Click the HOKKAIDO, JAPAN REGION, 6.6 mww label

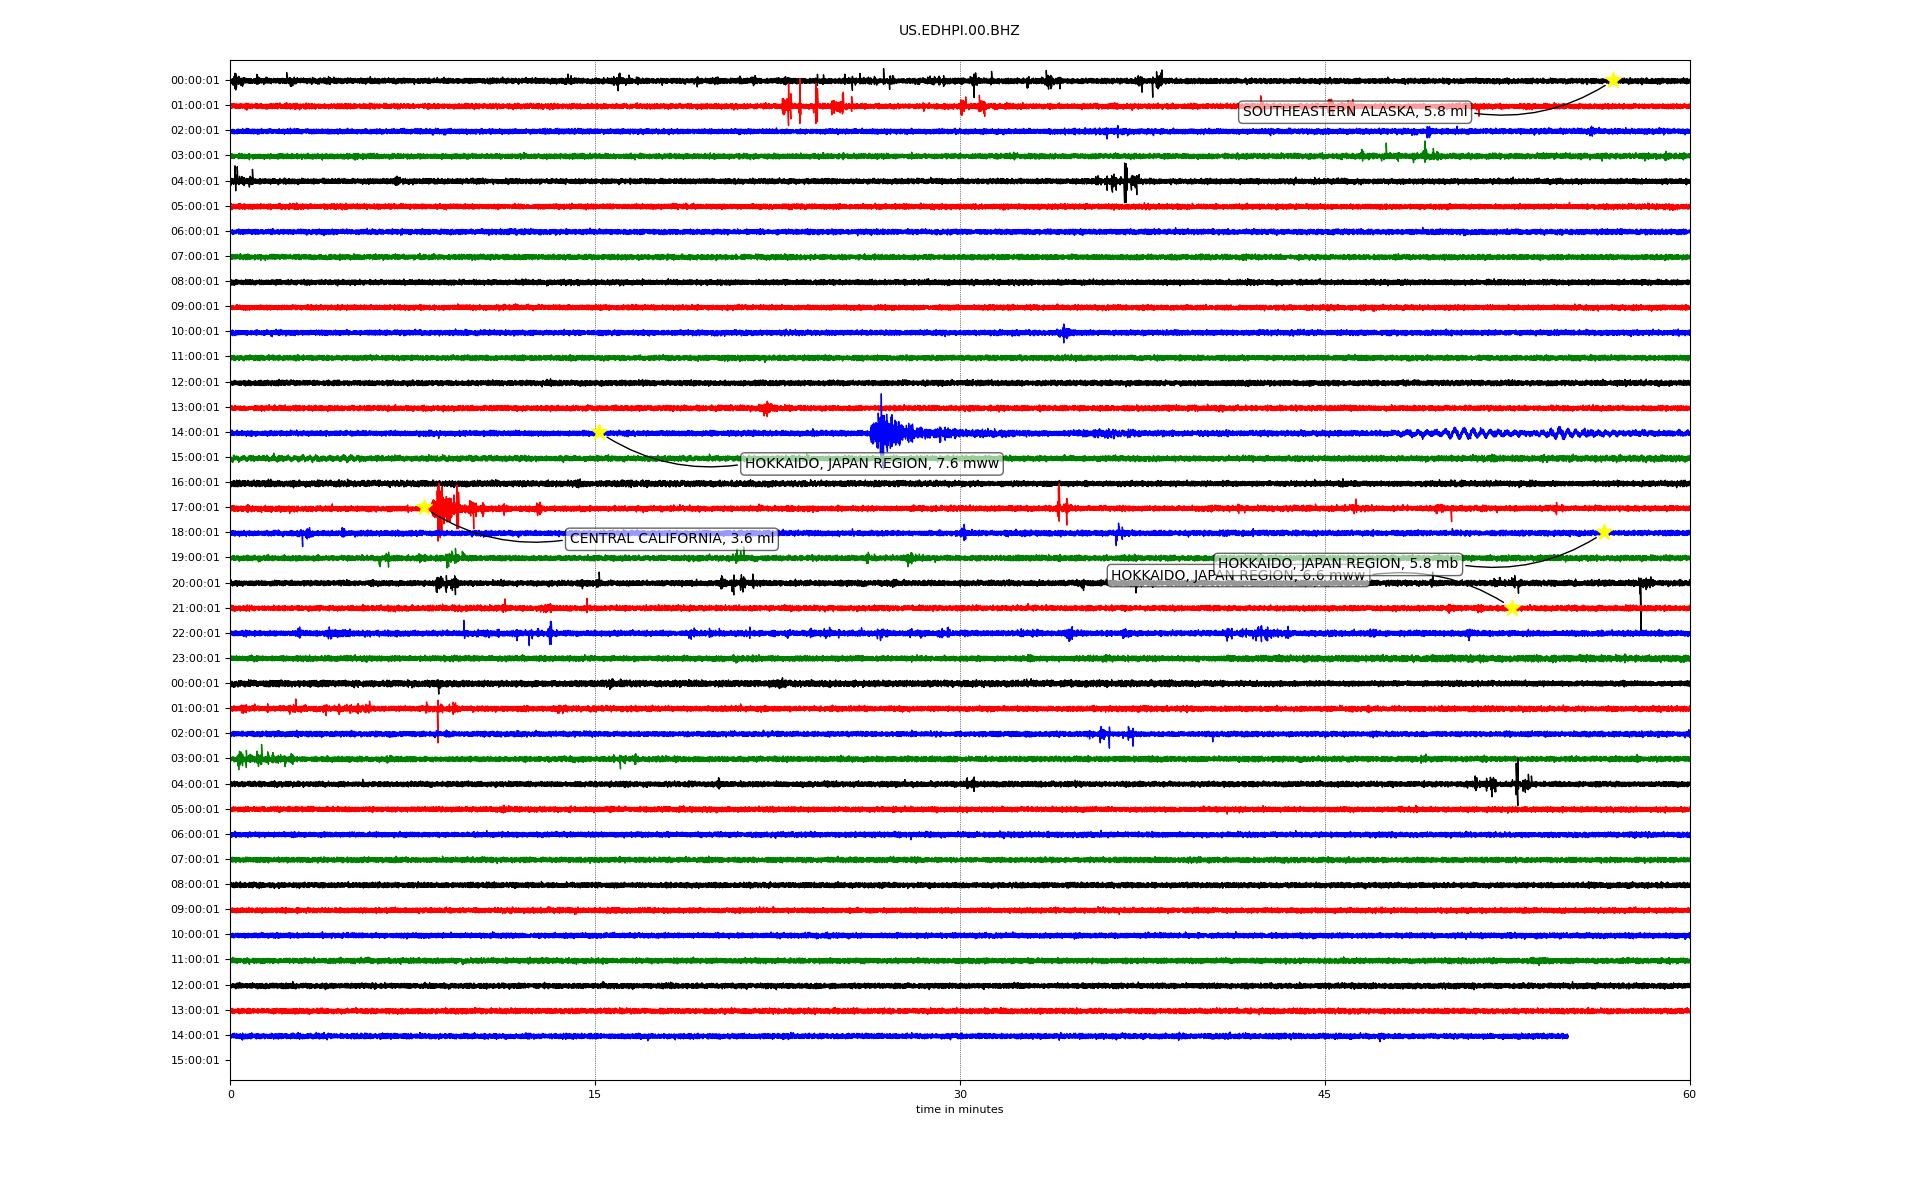click(x=1160, y=576)
